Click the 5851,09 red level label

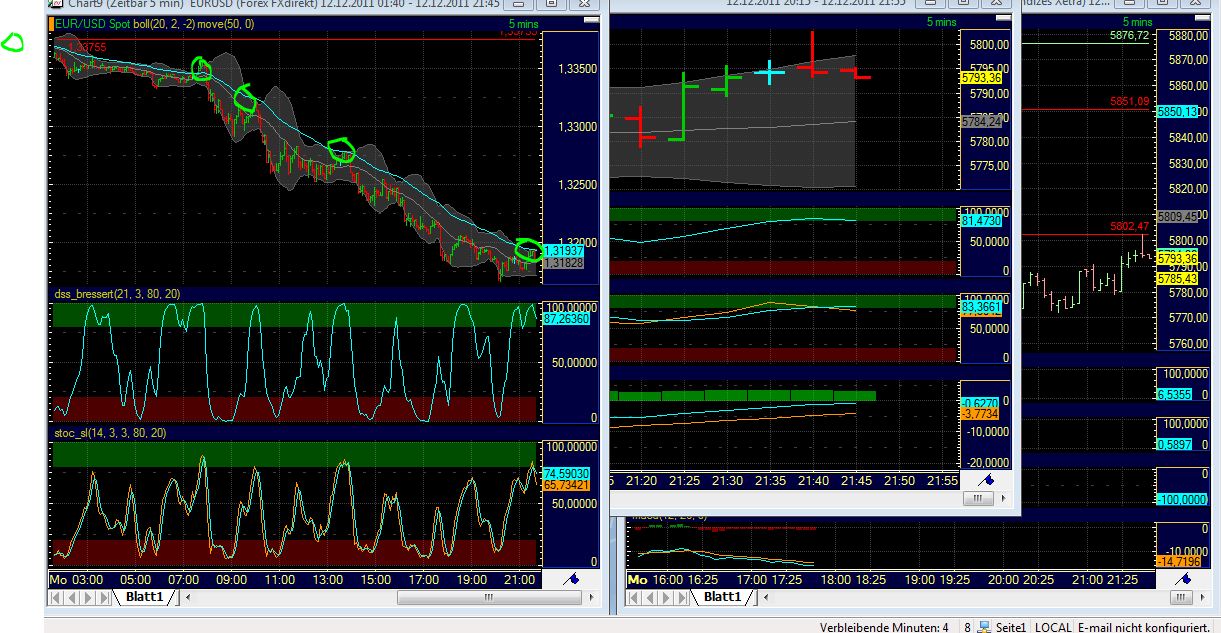[1129, 102]
